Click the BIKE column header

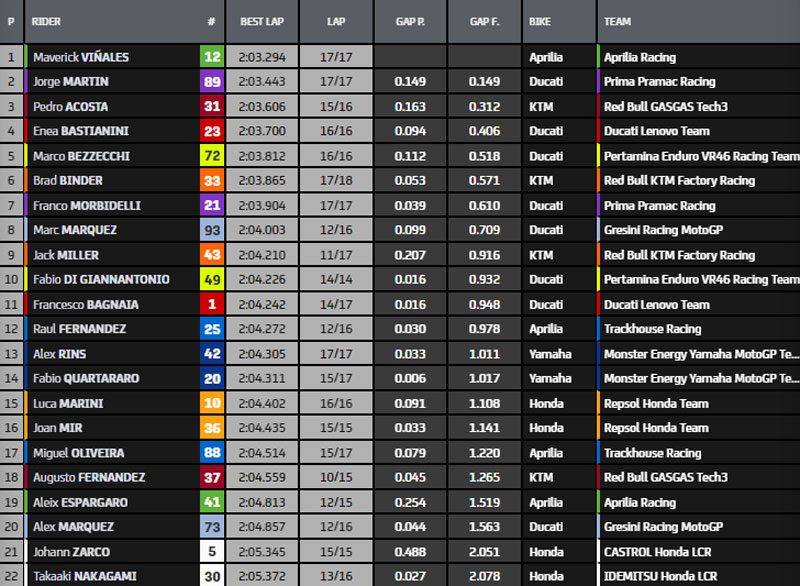[543, 21]
